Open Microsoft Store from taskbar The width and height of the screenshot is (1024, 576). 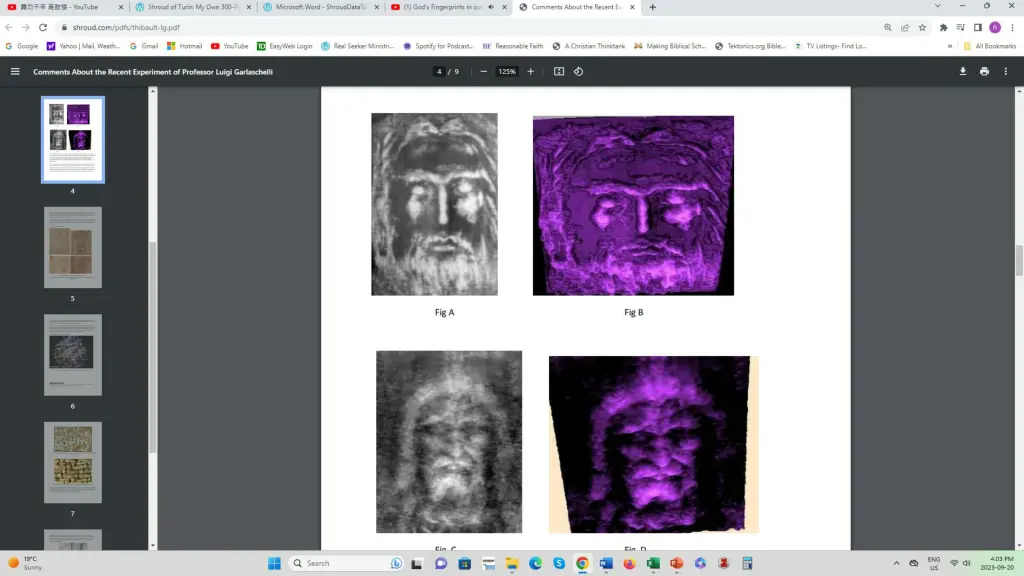(x=465, y=563)
